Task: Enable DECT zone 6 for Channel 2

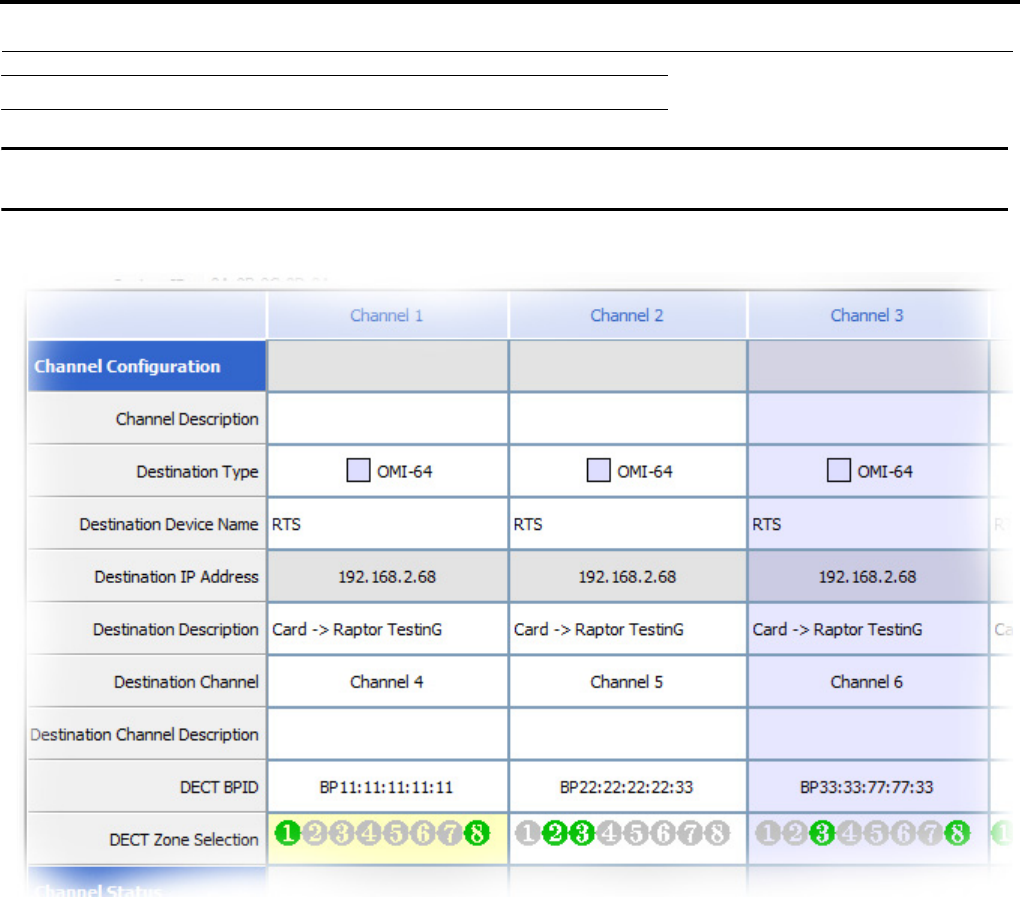Action: (663, 833)
